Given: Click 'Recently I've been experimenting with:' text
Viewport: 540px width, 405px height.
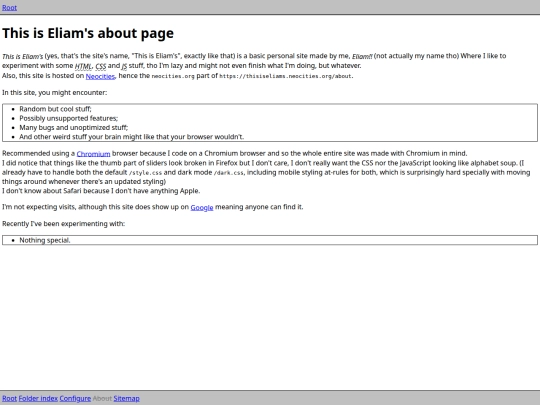Looking at the screenshot, I should (63, 224).
